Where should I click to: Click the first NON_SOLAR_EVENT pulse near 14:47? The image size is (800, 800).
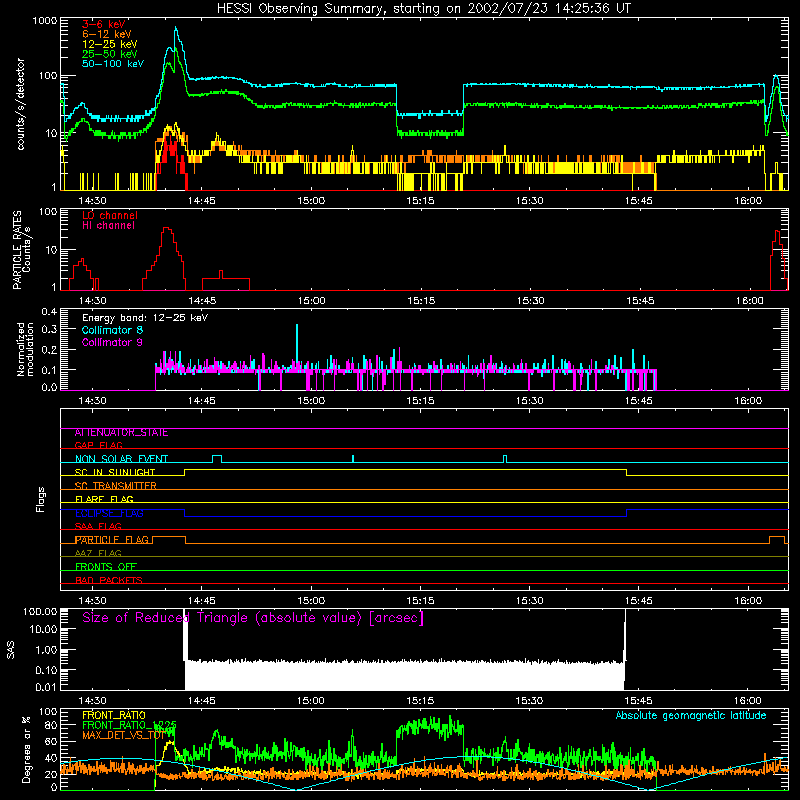[217, 459]
